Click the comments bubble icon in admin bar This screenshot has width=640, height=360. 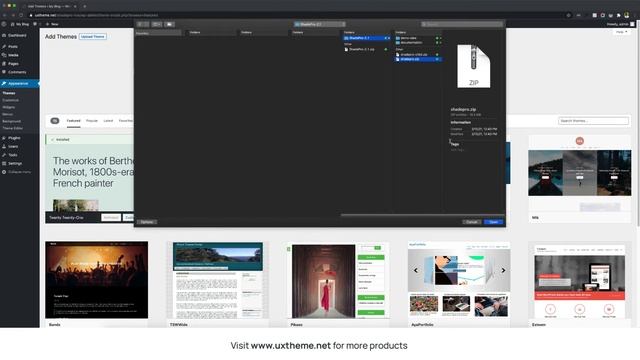pos(35,24)
